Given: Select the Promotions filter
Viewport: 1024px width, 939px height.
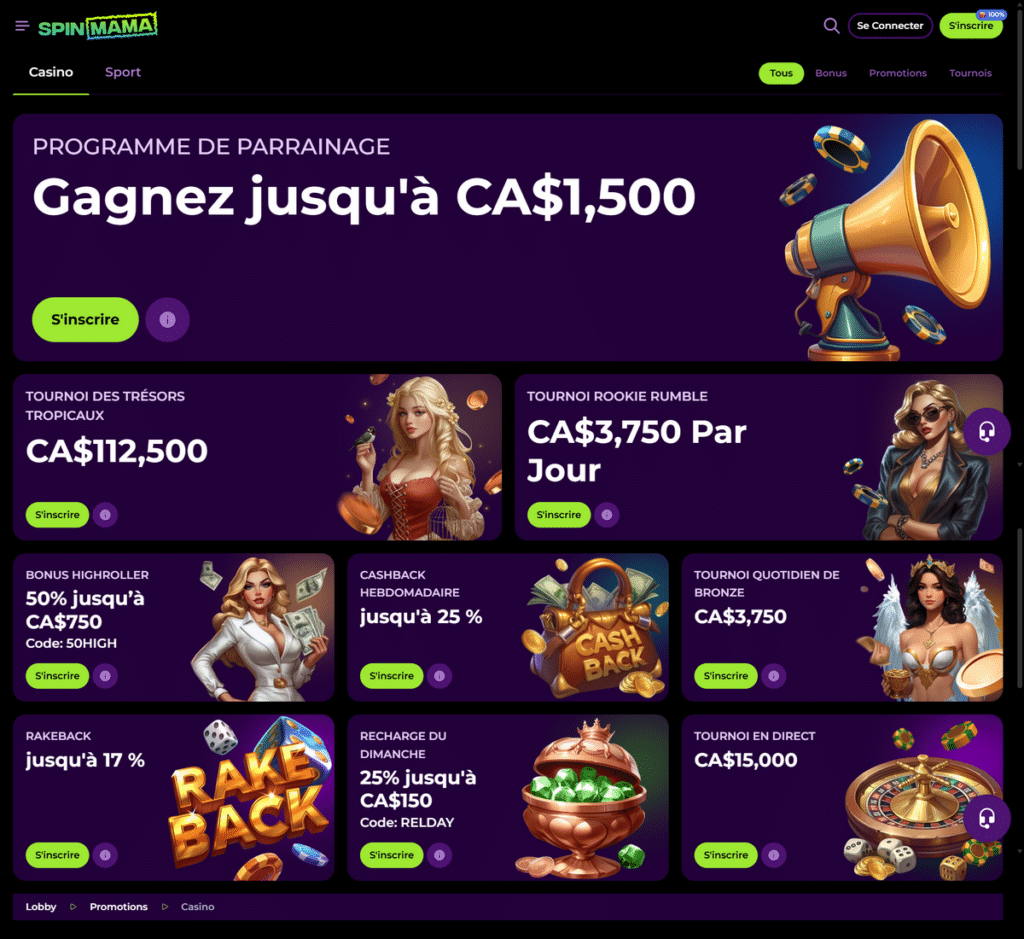Looking at the screenshot, I should tap(898, 73).
